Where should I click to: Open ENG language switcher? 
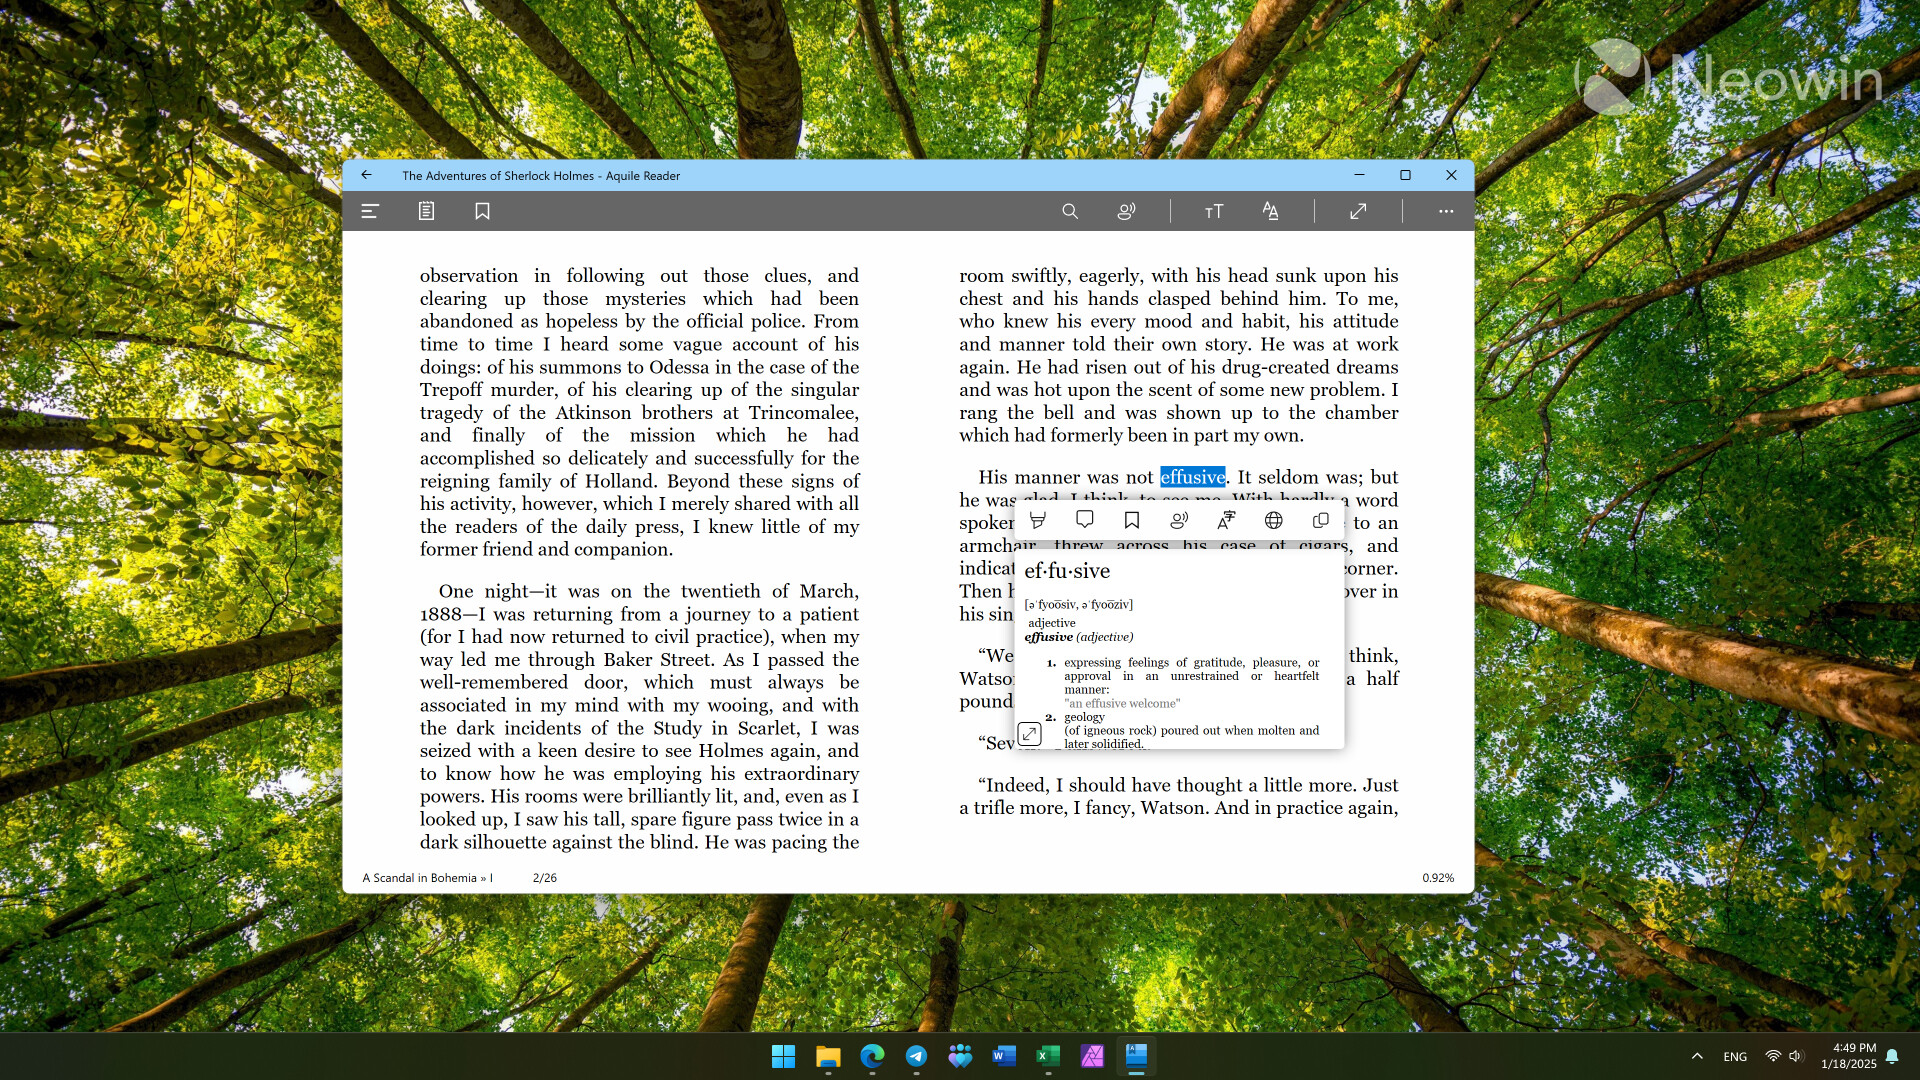pos(1735,1056)
